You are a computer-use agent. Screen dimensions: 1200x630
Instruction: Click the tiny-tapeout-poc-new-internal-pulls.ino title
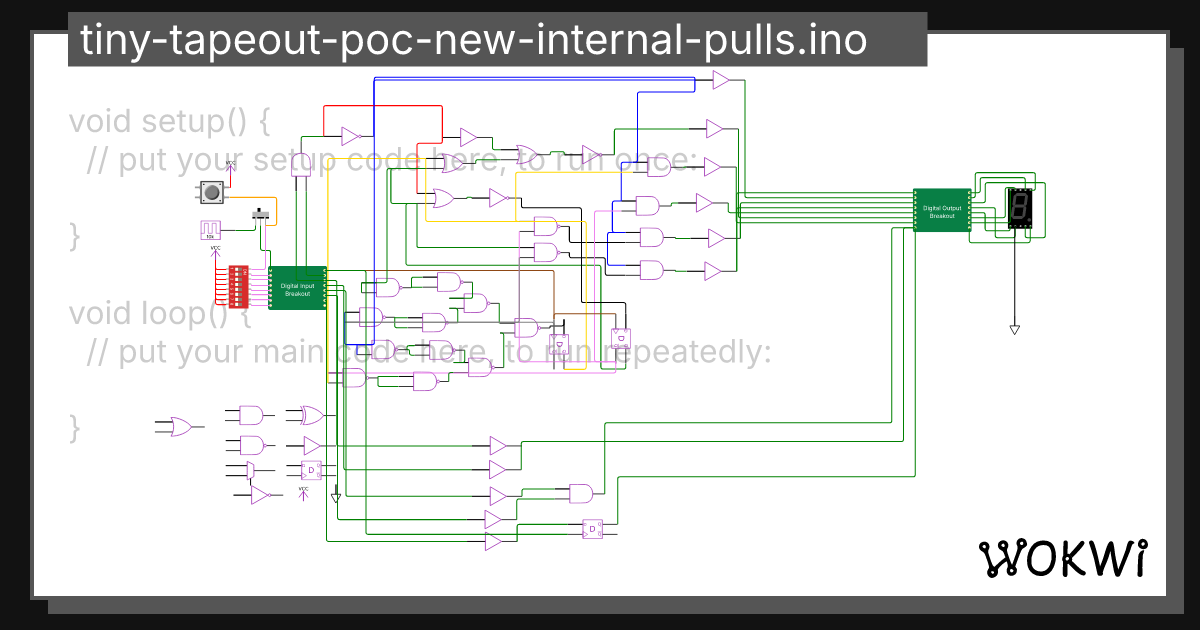(x=474, y=42)
